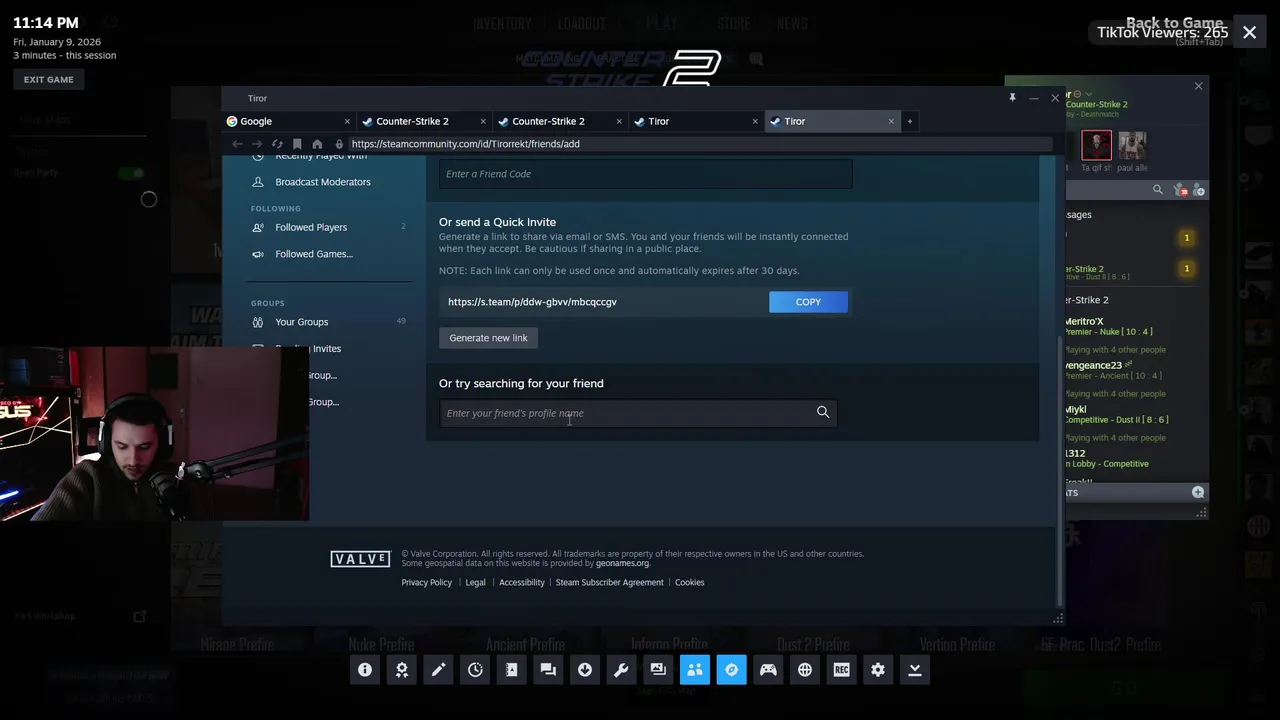Open the Downloads arrow icon in toolbar
Viewport: 1280px width, 720px height.
pyautogui.click(x=585, y=670)
